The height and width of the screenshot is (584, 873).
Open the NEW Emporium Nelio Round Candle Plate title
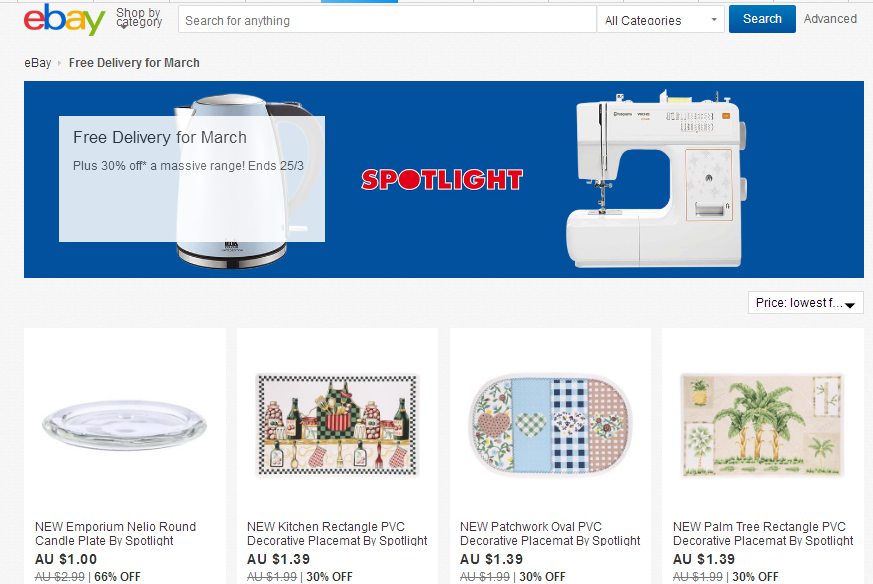click(x=115, y=533)
